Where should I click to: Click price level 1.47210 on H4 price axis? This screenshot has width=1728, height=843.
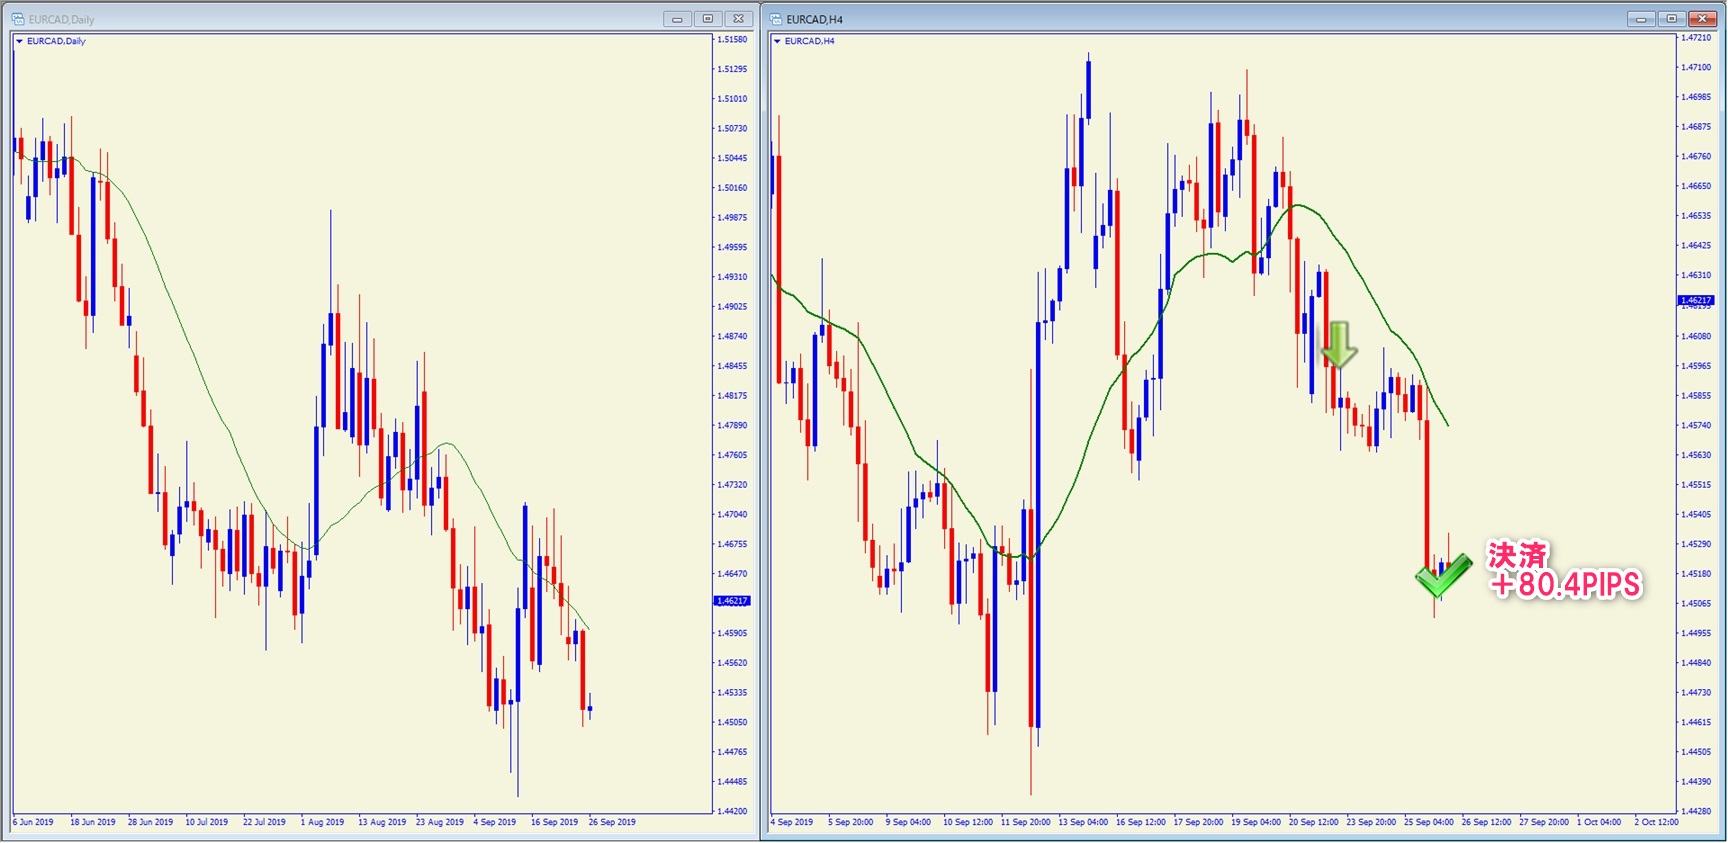tap(1697, 38)
